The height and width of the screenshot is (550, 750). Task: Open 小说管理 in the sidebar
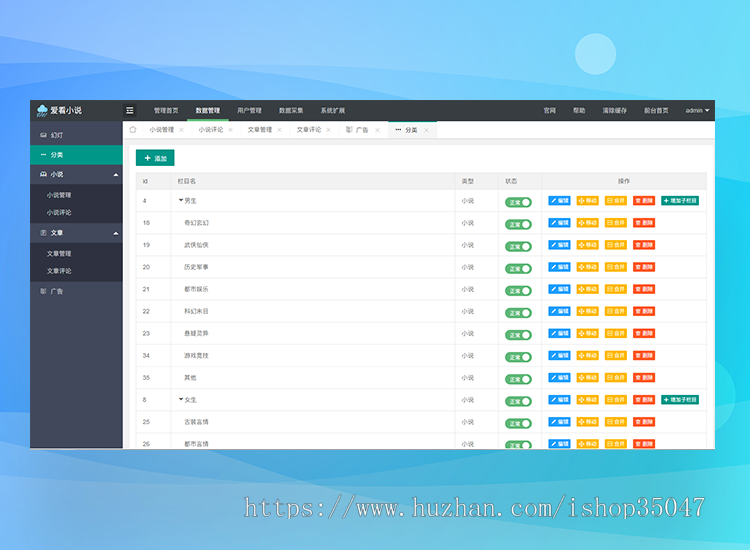(x=59, y=195)
